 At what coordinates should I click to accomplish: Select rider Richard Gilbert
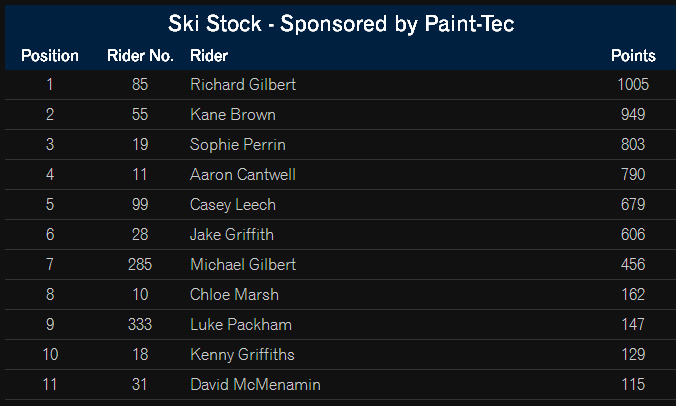pyautogui.click(x=243, y=84)
